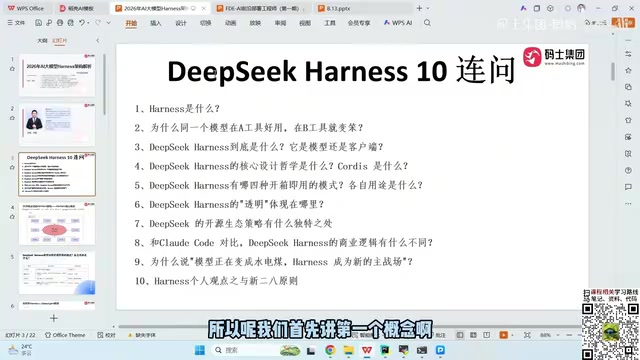Screen dimensions: 640x360
Task: Select slide 5 thumbnail with table
Action: coord(57,273)
